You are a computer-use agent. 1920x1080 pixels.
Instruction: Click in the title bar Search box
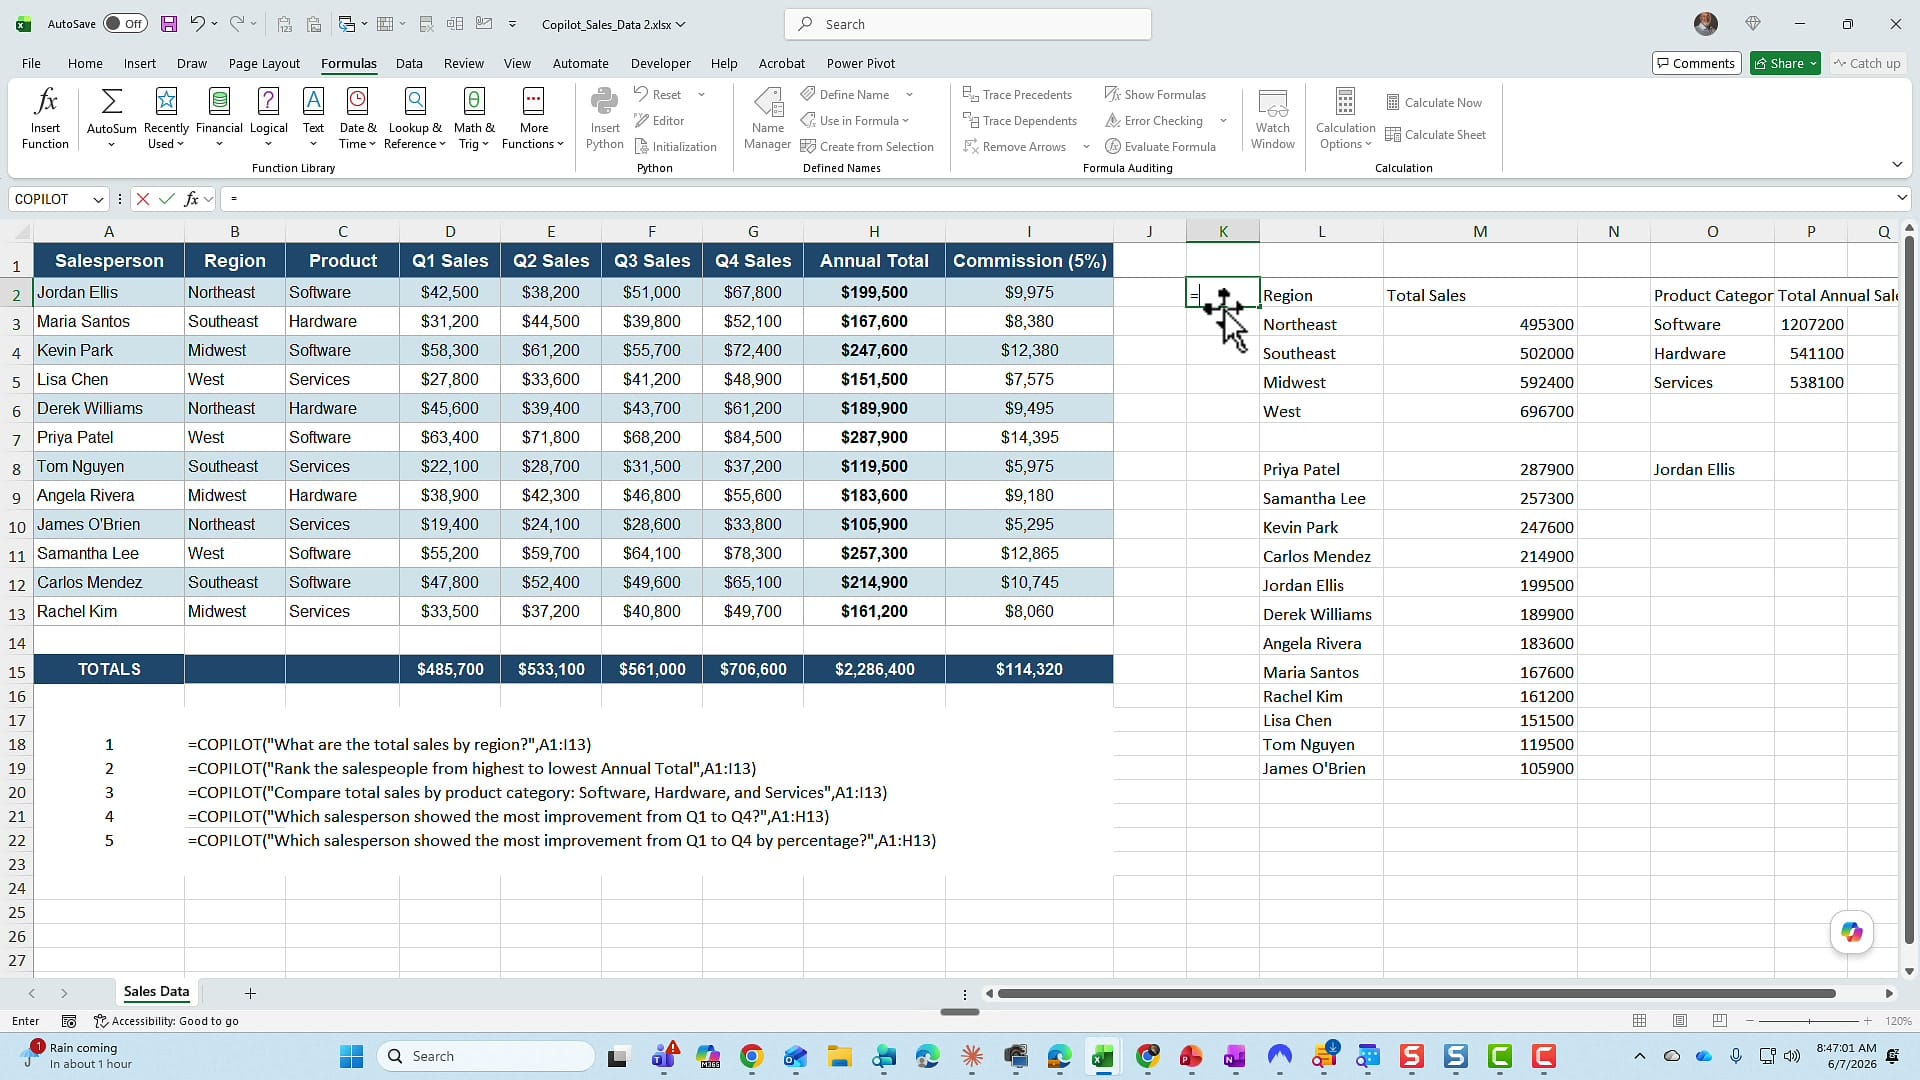968,24
